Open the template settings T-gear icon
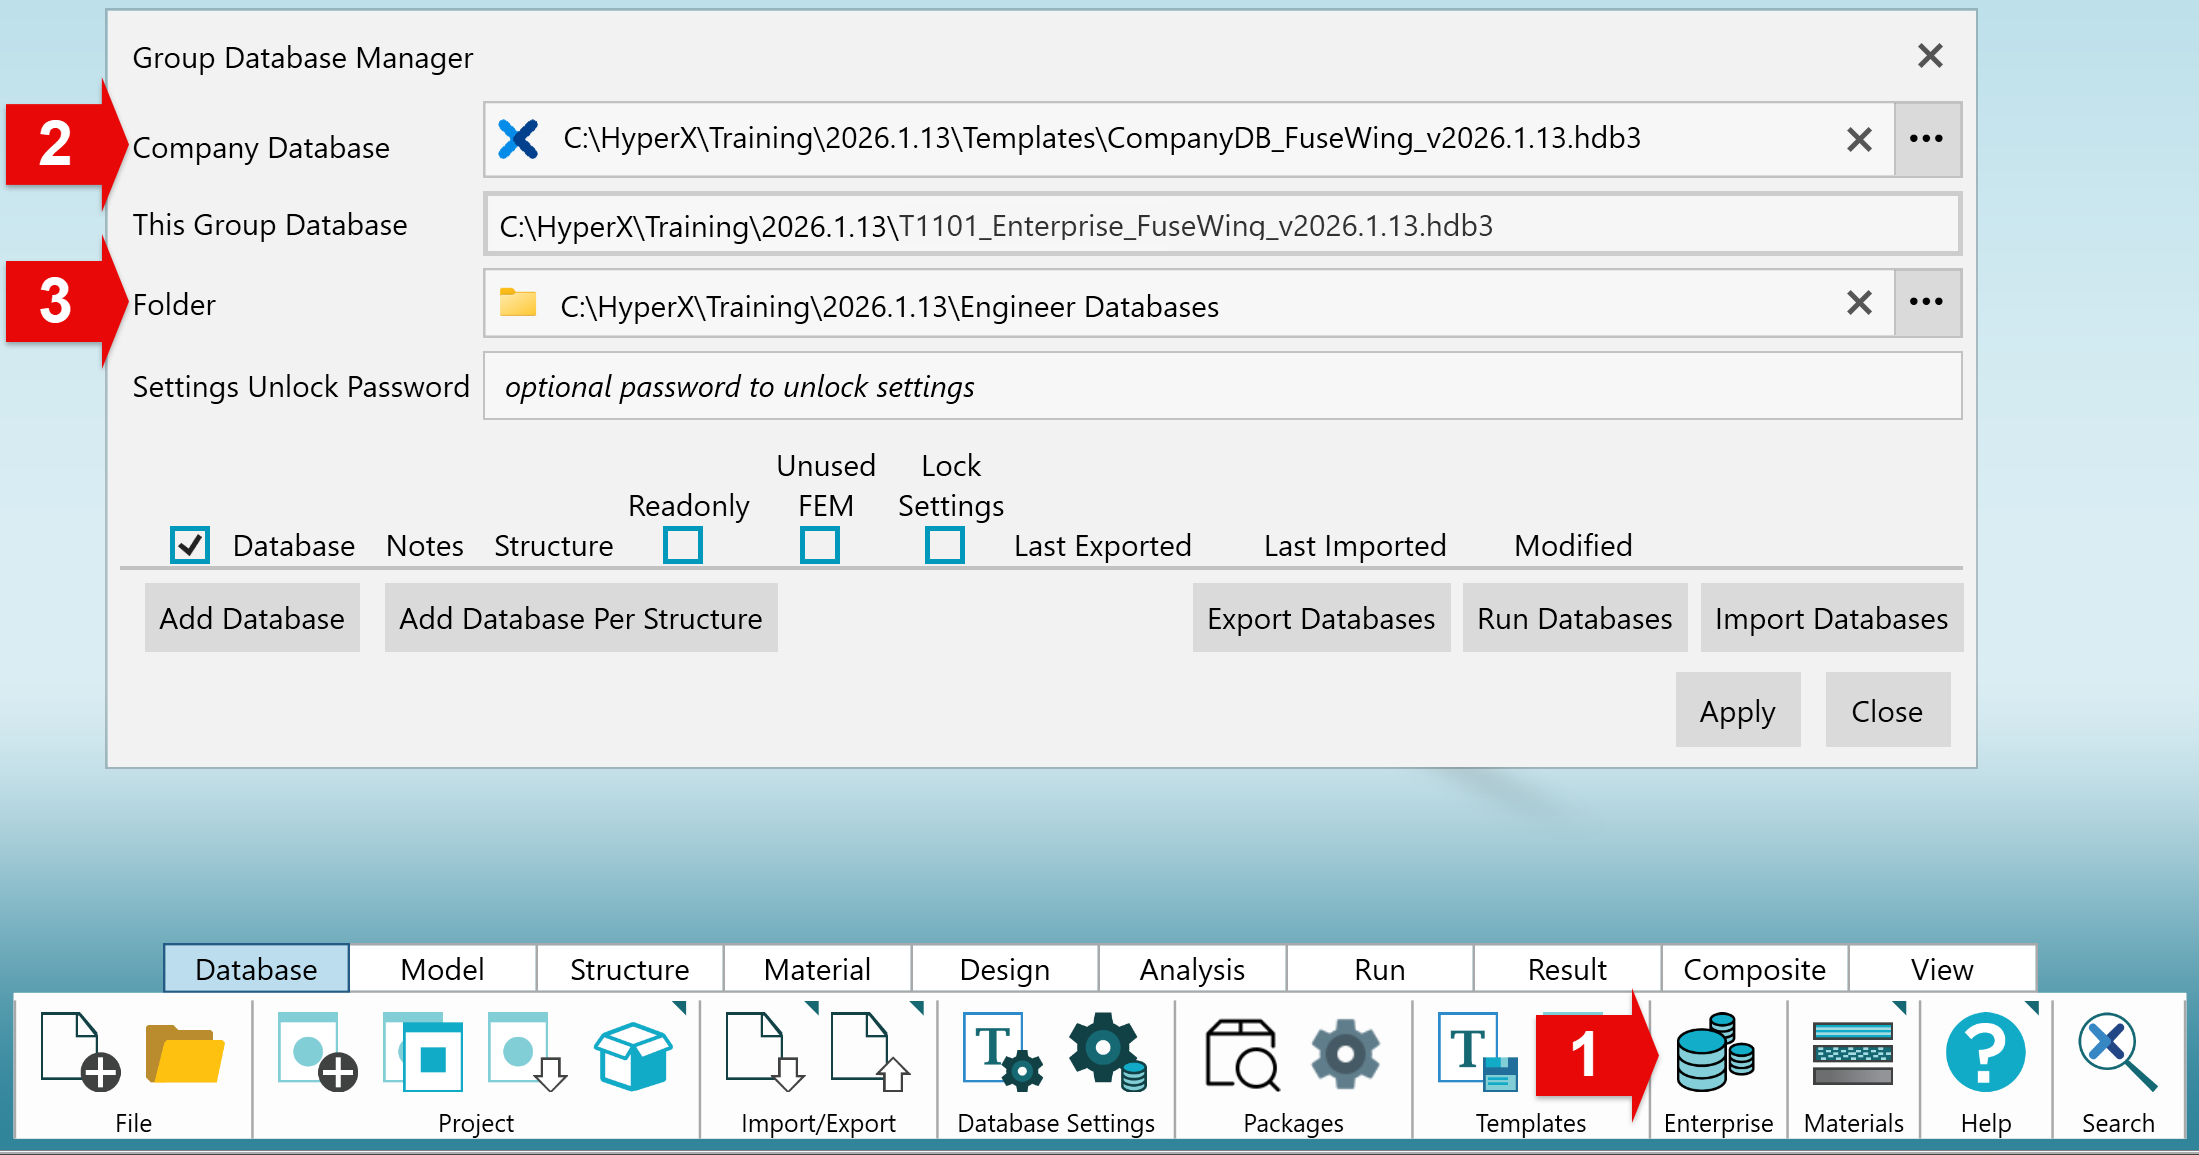The height and width of the screenshot is (1155, 2199). (1003, 1051)
